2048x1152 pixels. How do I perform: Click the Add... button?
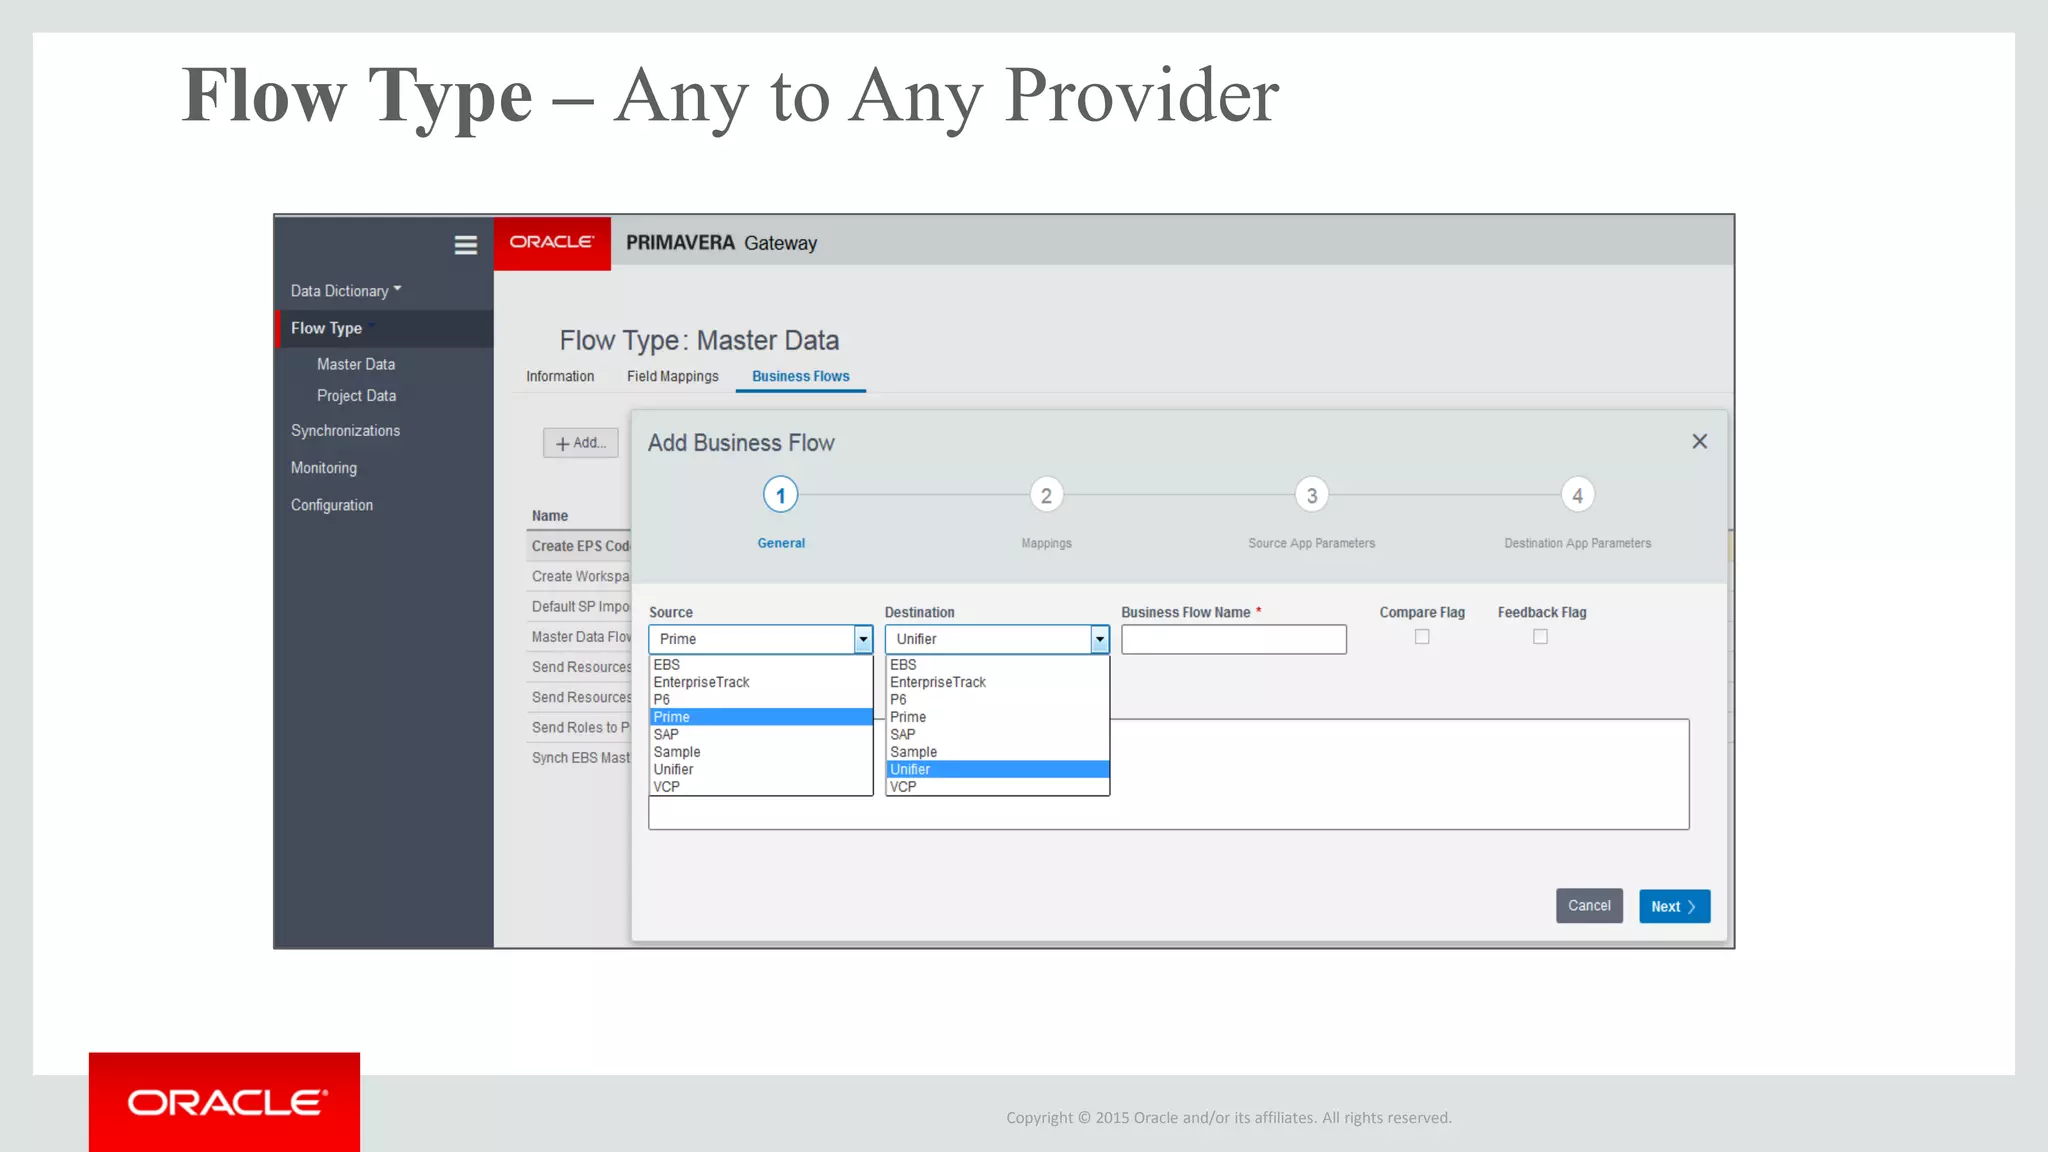pyautogui.click(x=580, y=443)
